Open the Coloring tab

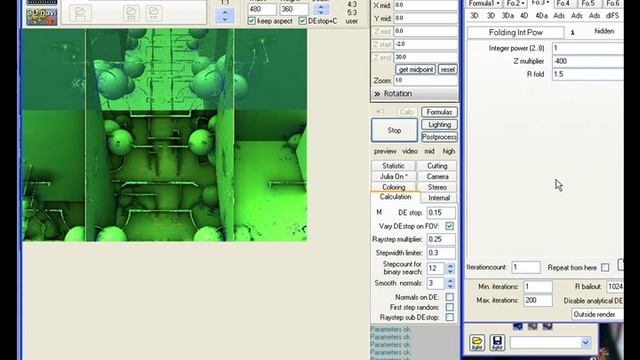pos(393,187)
